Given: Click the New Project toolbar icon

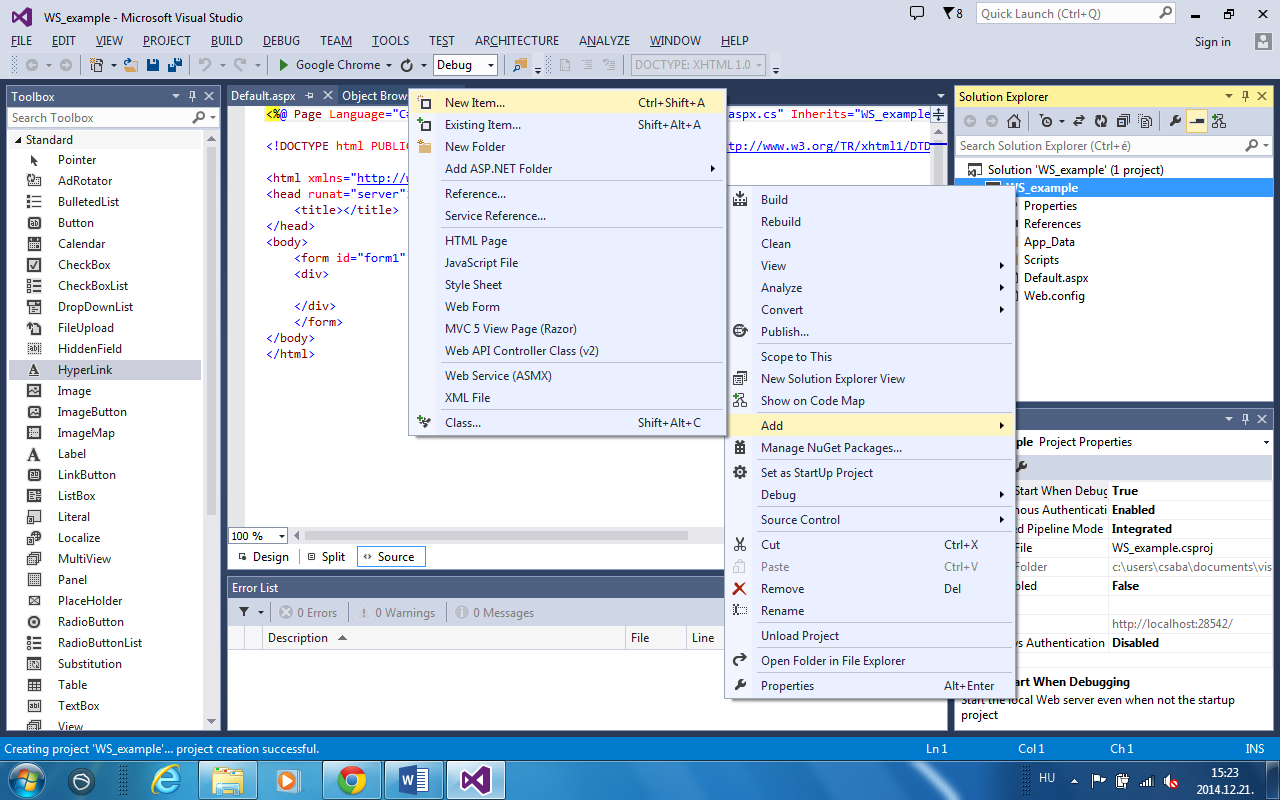Looking at the screenshot, I should tap(97, 65).
